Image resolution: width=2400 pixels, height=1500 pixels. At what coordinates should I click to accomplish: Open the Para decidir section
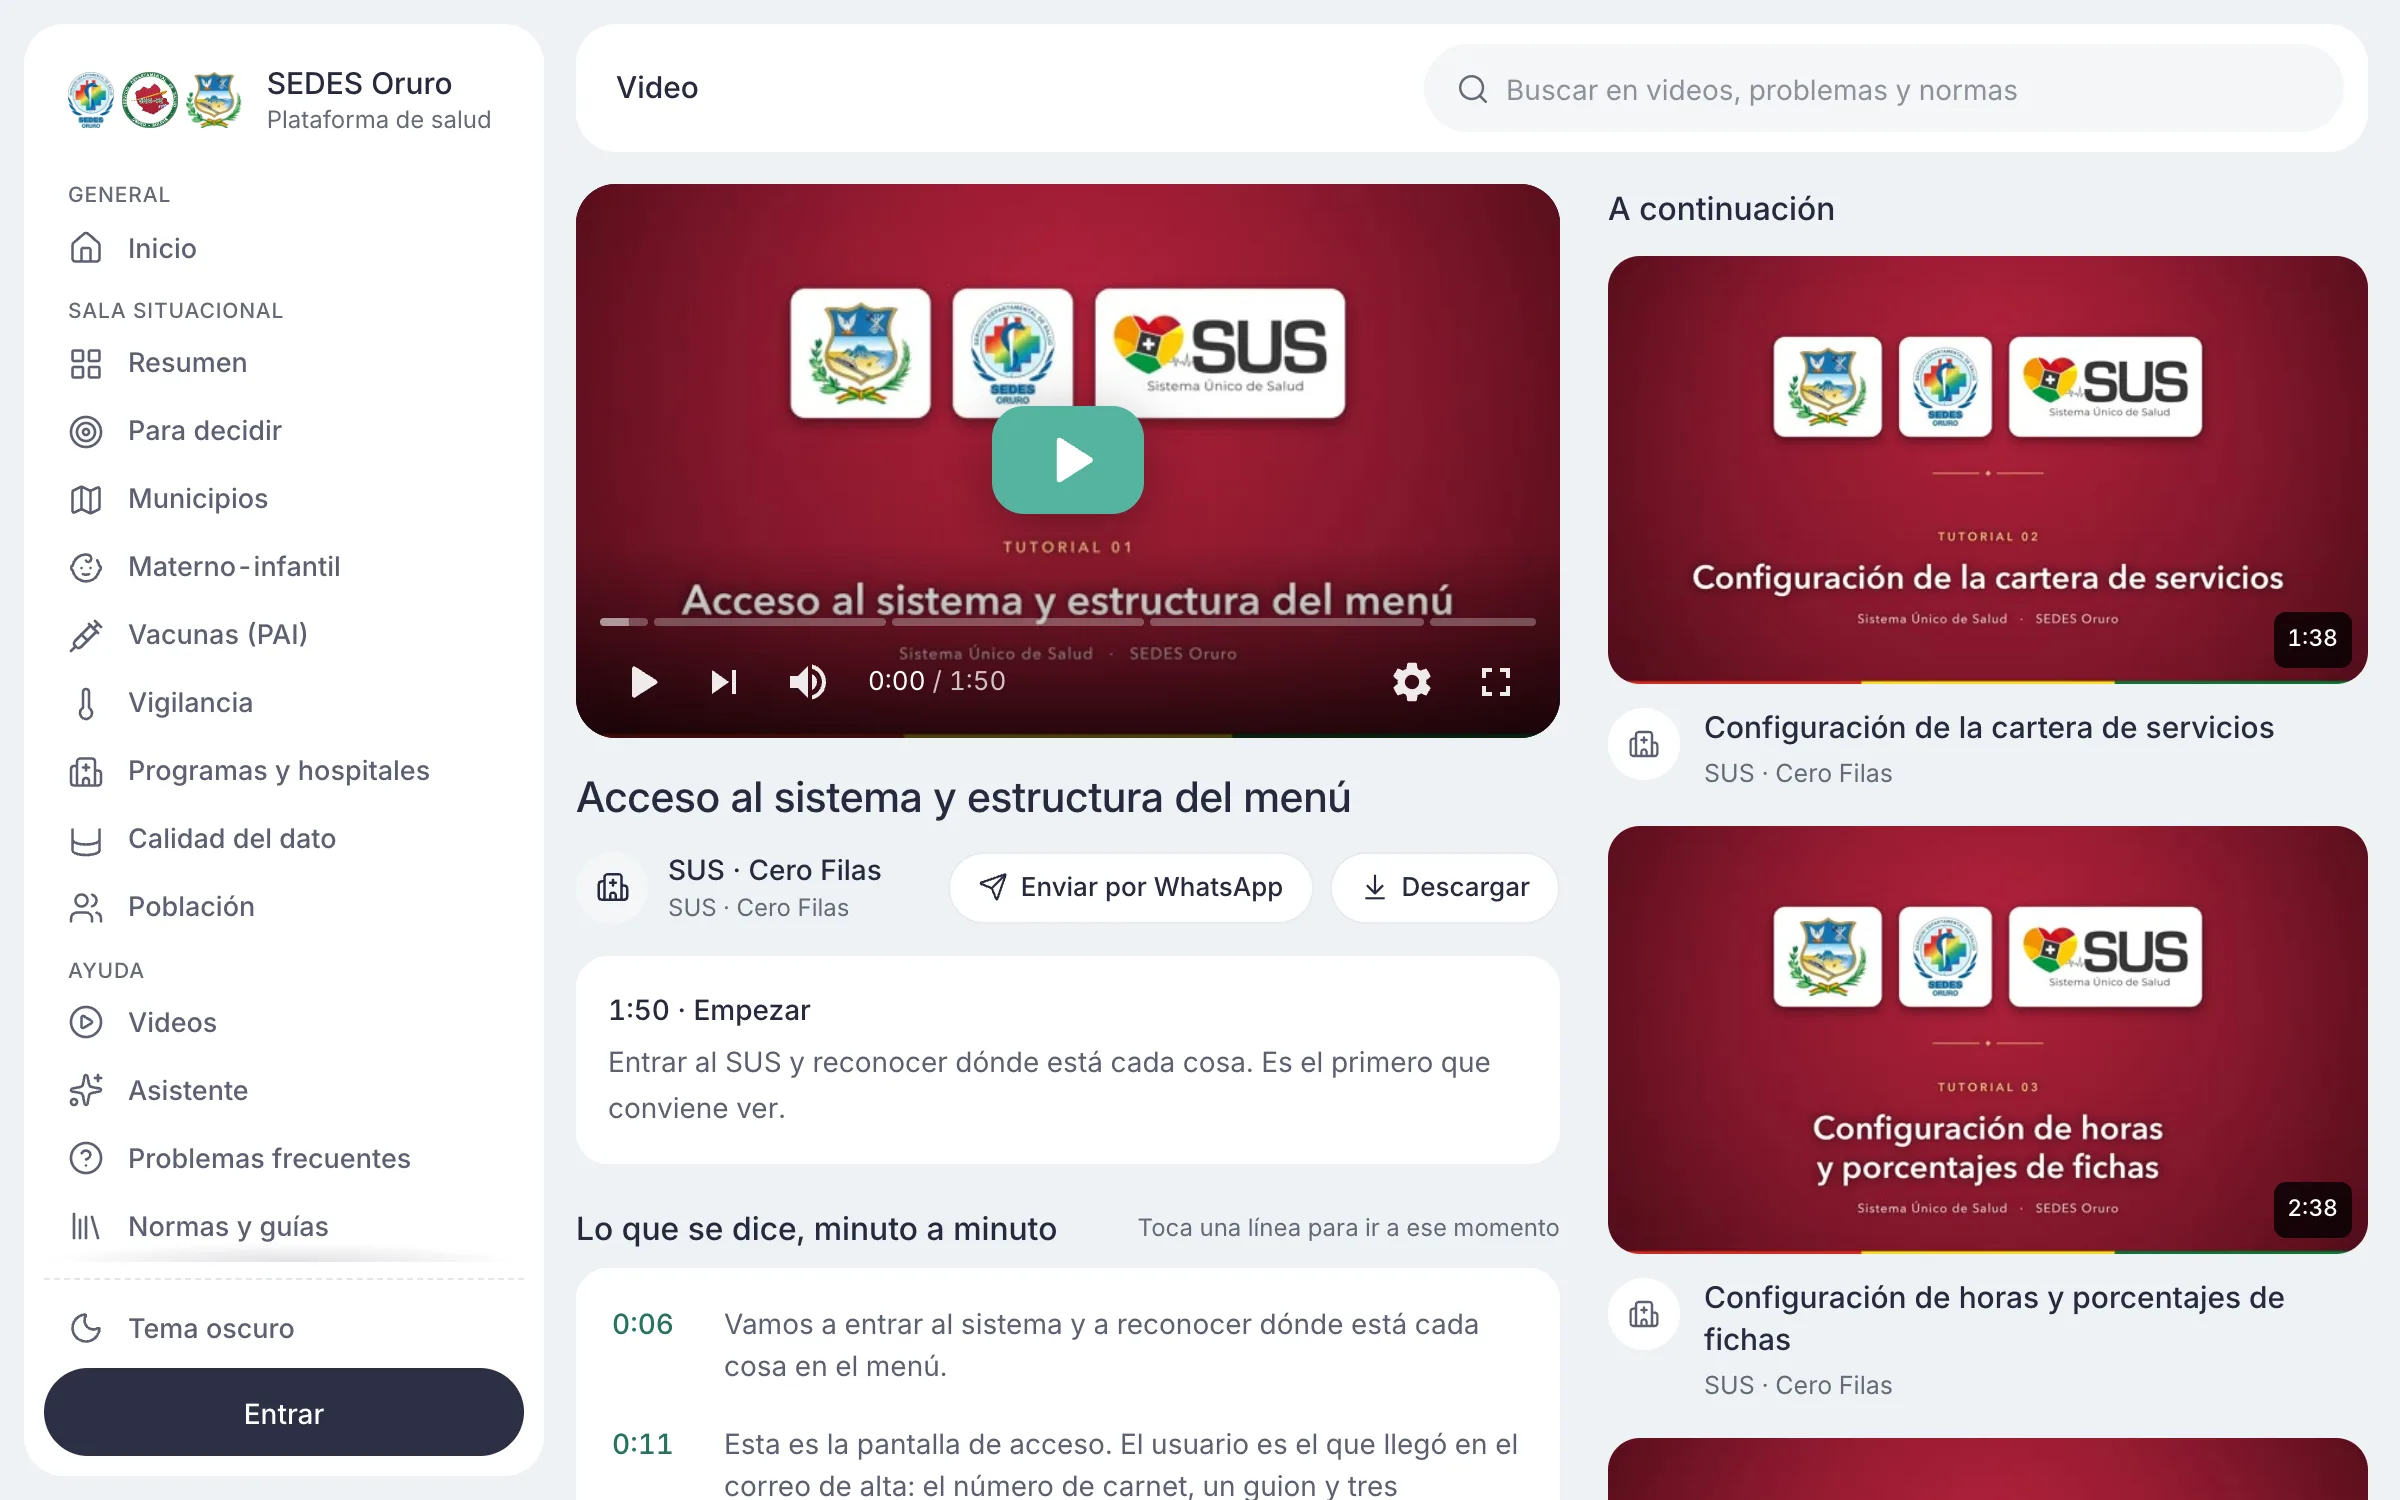point(284,431)
